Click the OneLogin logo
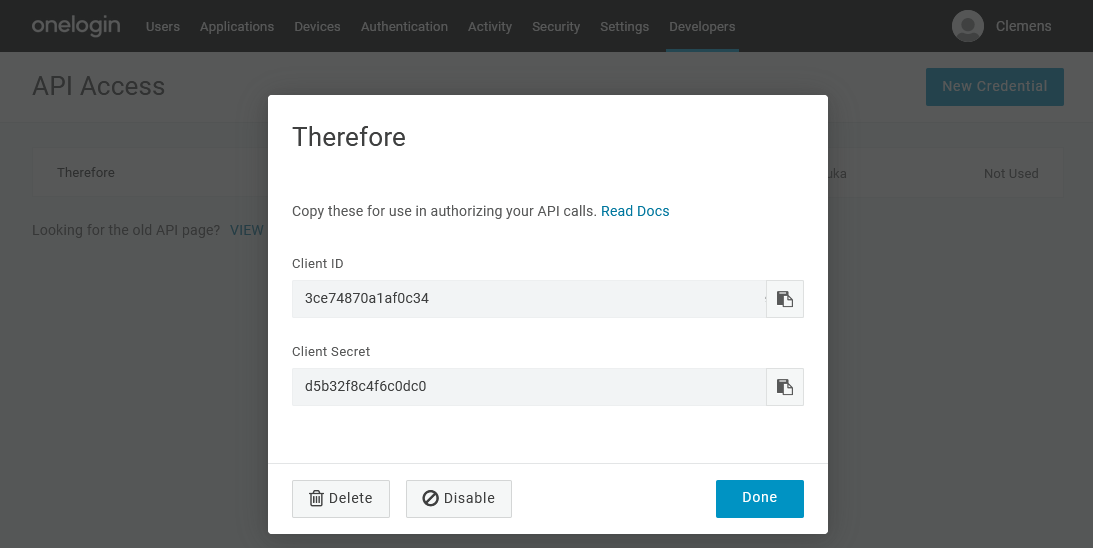The image size is (1093, 548). [76, 26]
